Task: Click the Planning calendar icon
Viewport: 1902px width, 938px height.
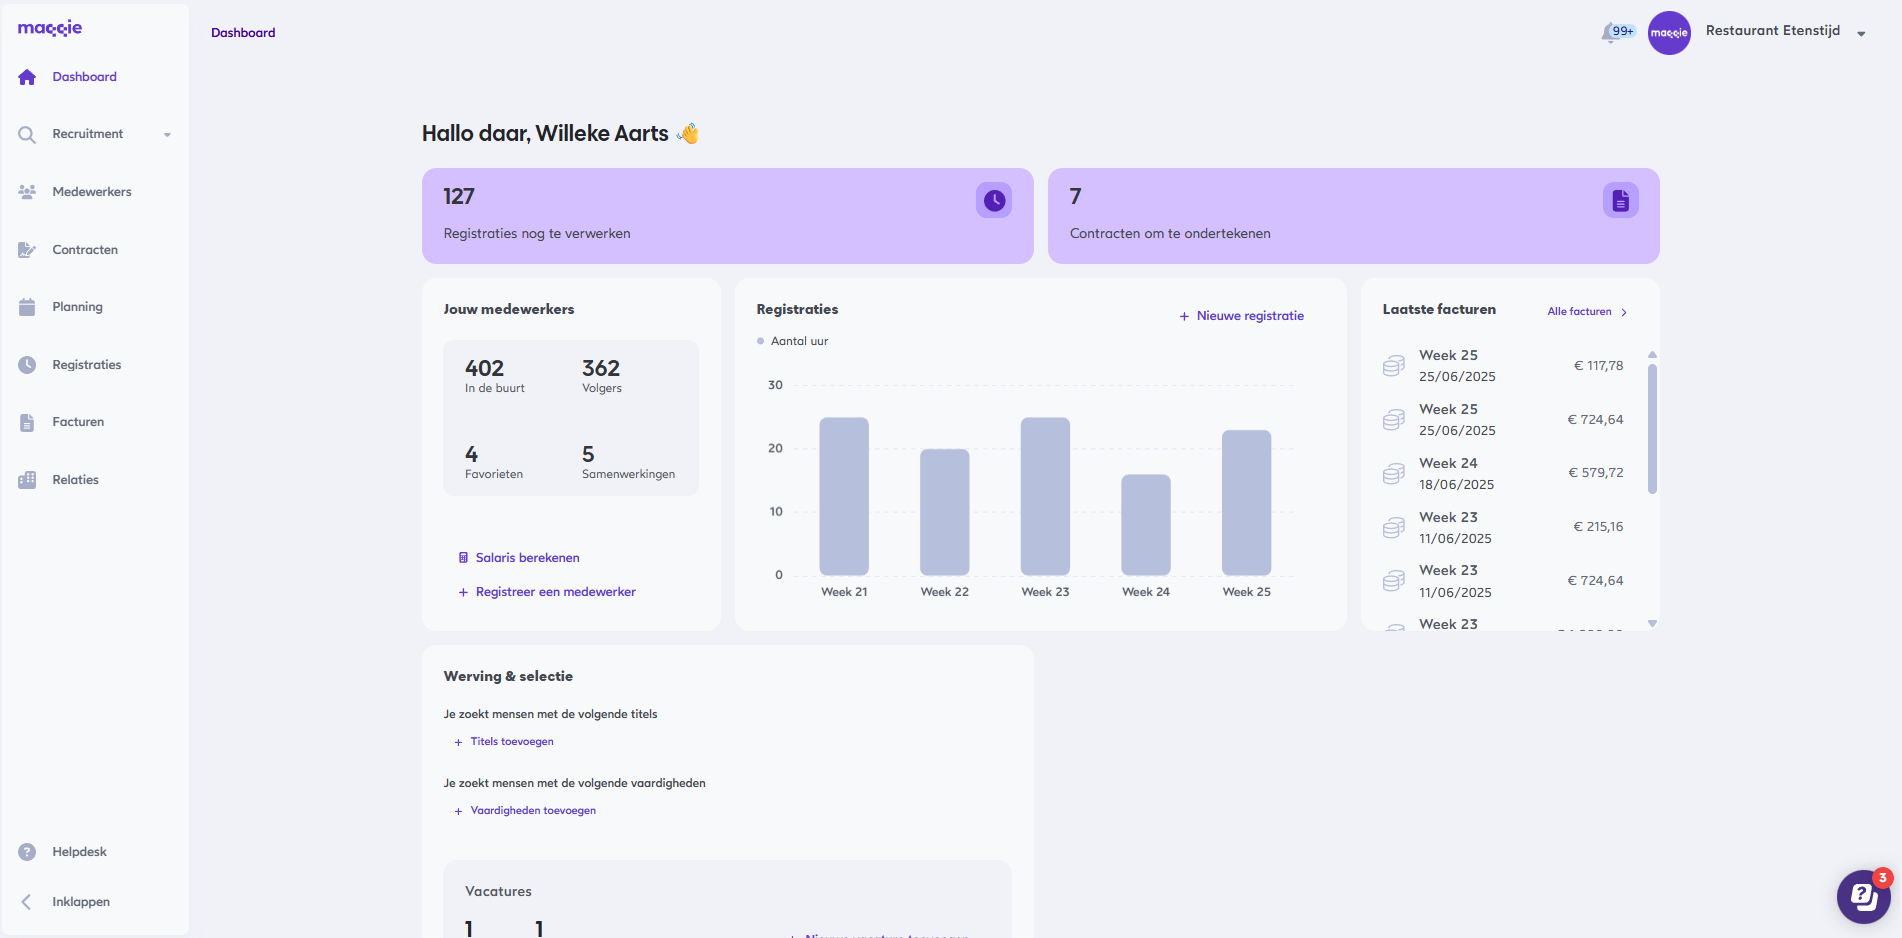Action: point(27,307)
